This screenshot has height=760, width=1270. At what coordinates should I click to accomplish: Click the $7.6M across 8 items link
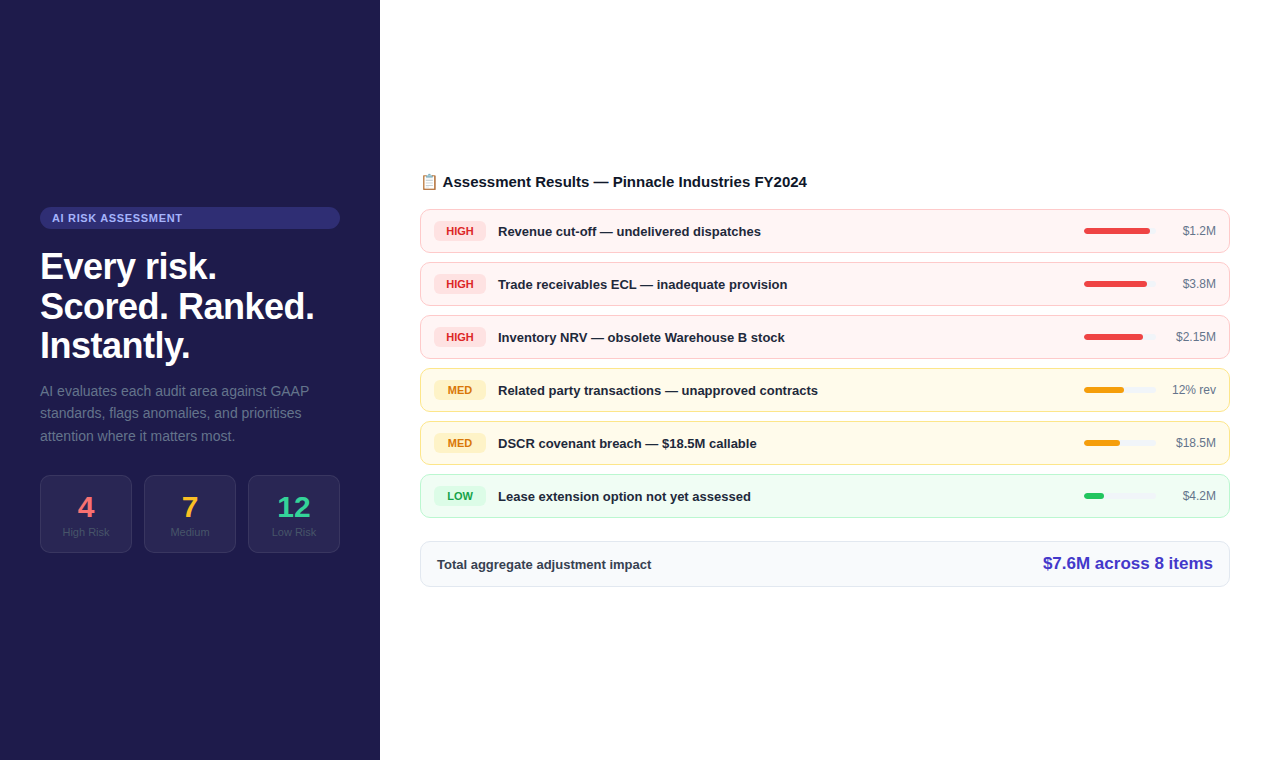tap(1128, 563)
